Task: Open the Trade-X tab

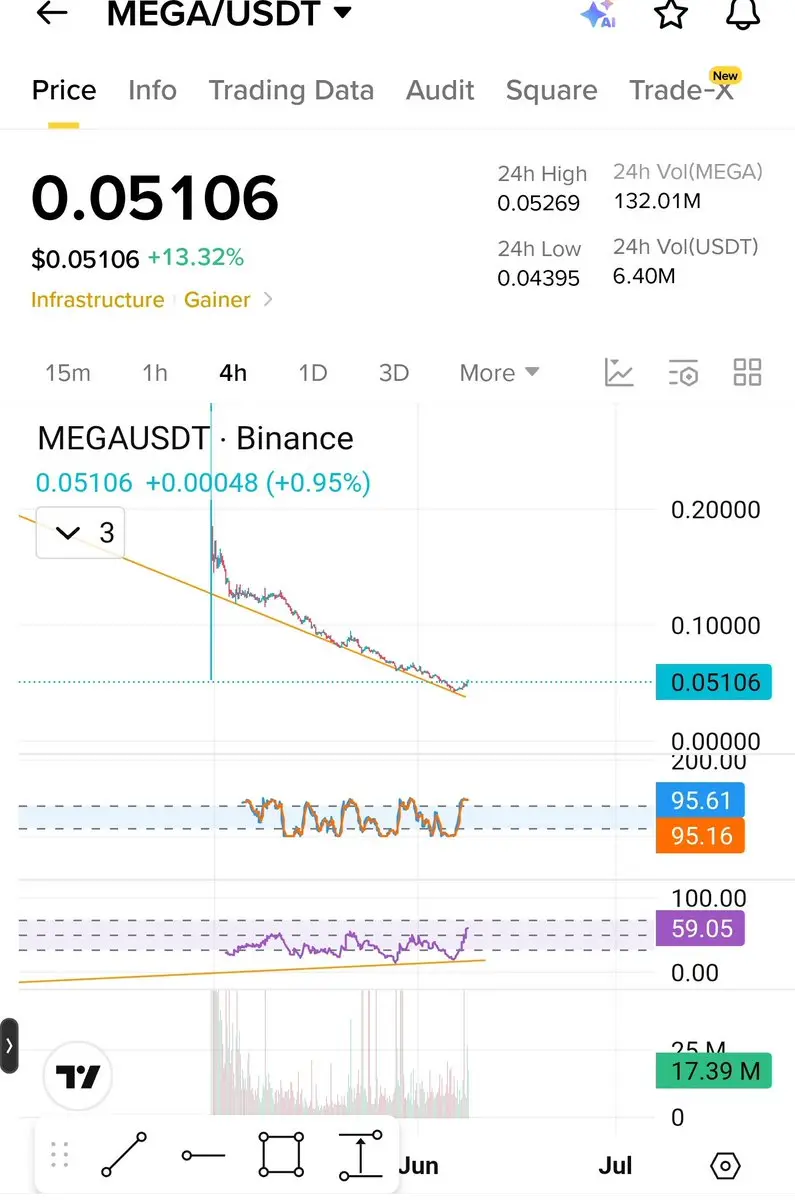Action: (683, 89)
